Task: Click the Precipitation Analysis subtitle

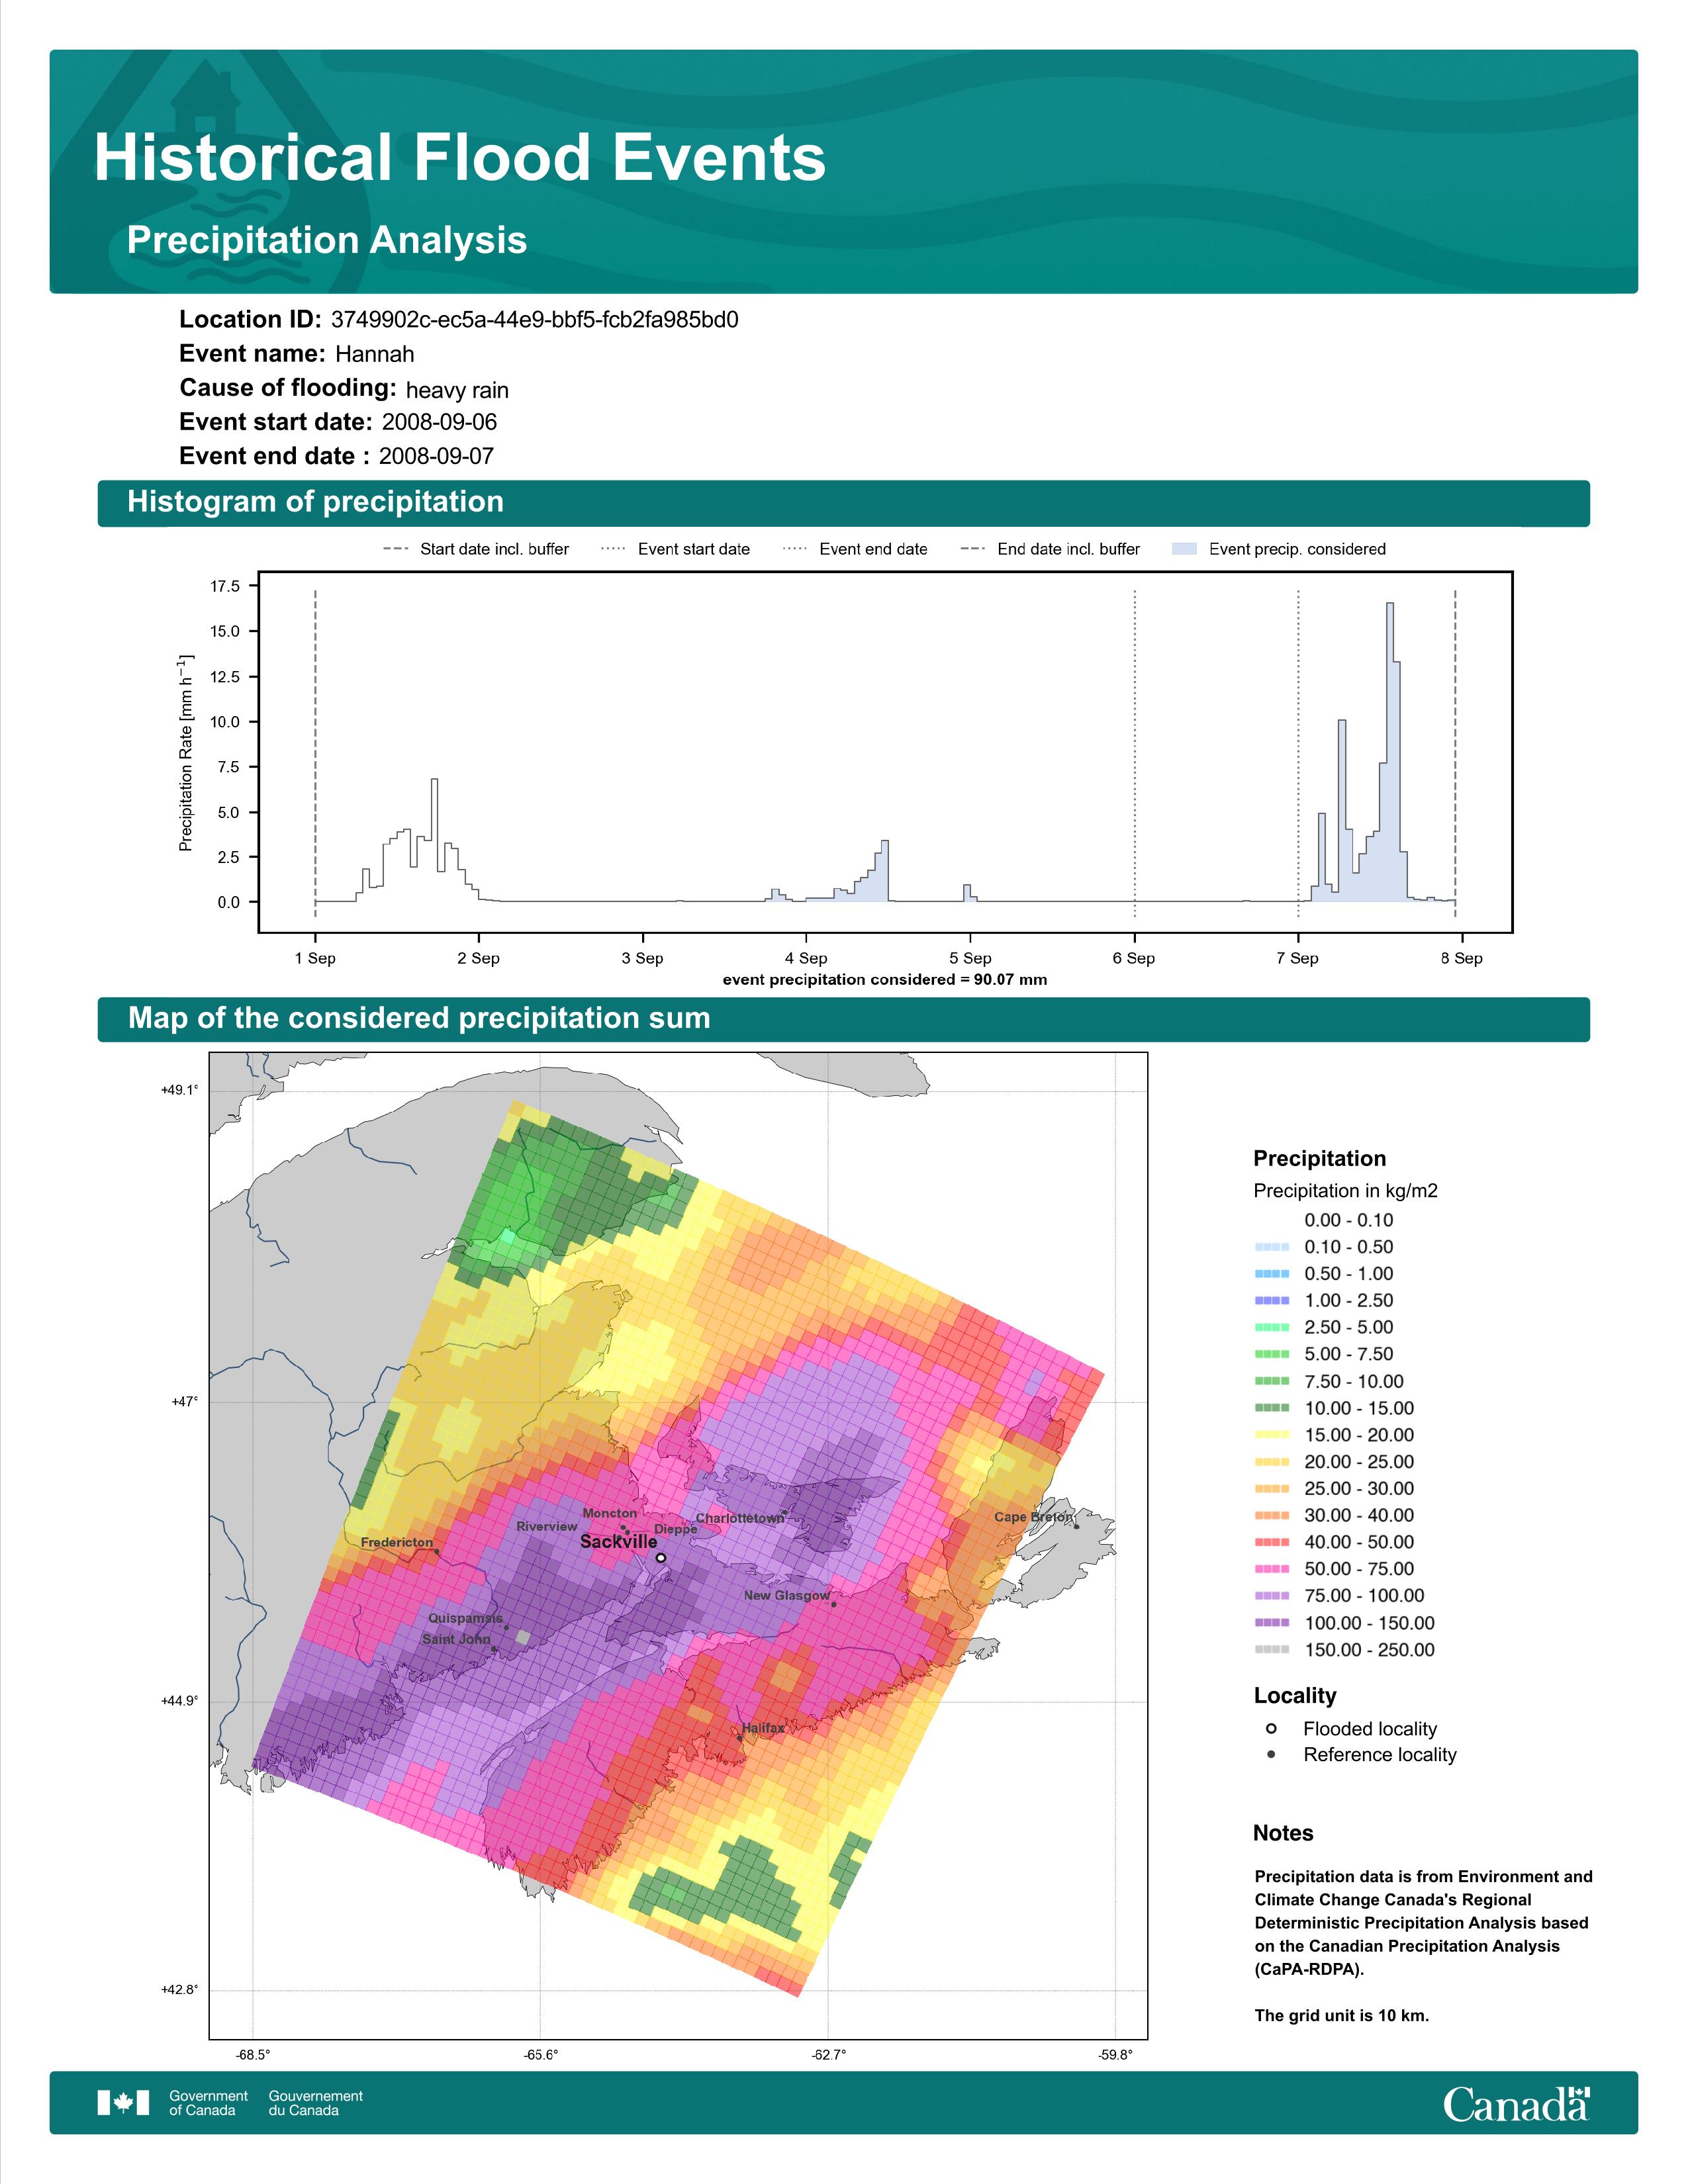Action: pyautogui.click(x=327, y=241)
